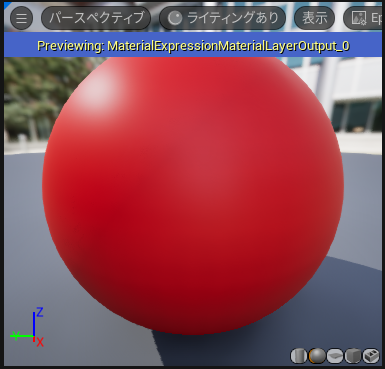Open the viewport hamburger options menu
The height and width of the screenshot is (369, 385).
click(x=21, y=18)
